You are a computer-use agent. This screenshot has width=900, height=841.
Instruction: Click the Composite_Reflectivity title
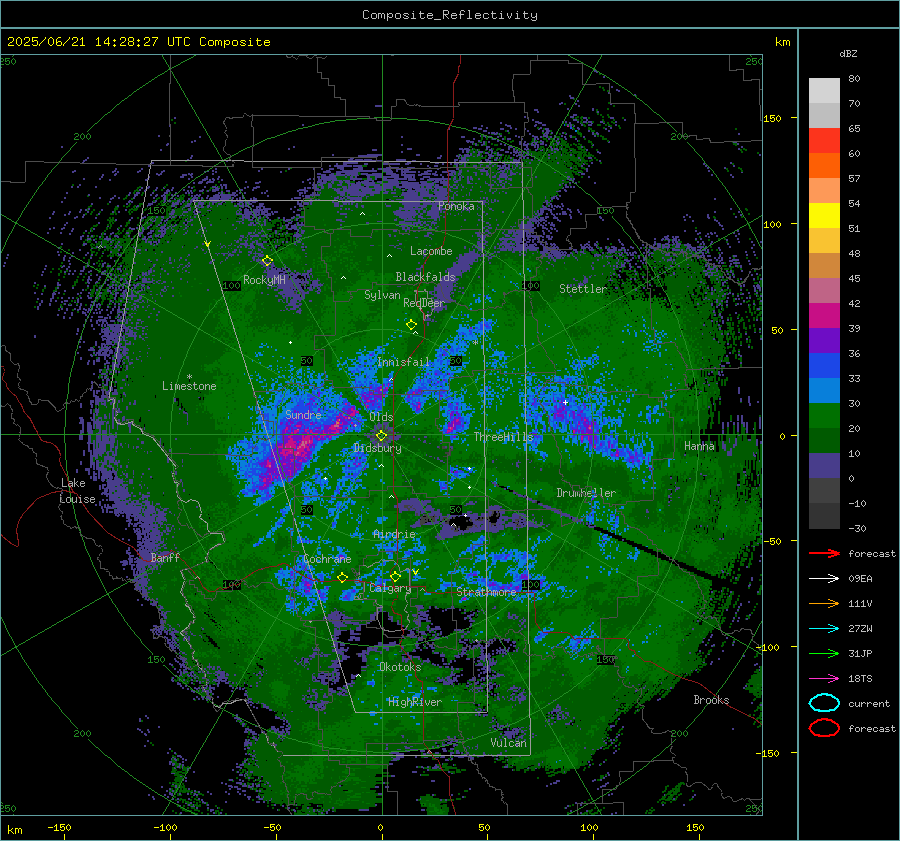click(450, 15)
